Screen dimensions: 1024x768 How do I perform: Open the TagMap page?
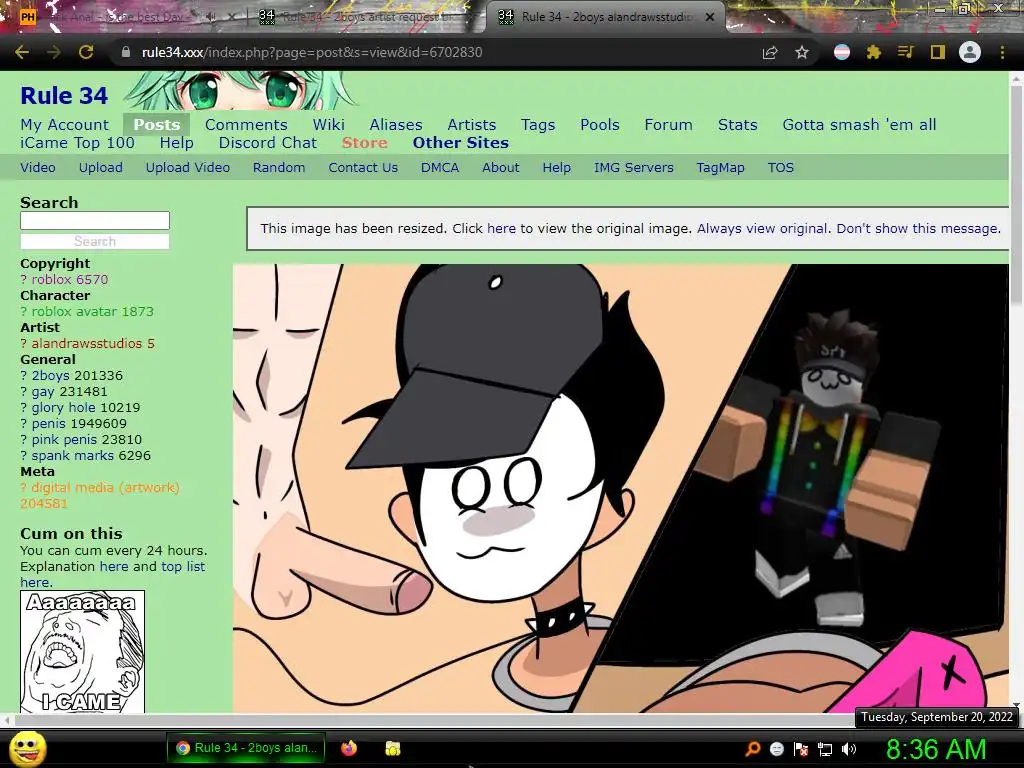(720, 168)
